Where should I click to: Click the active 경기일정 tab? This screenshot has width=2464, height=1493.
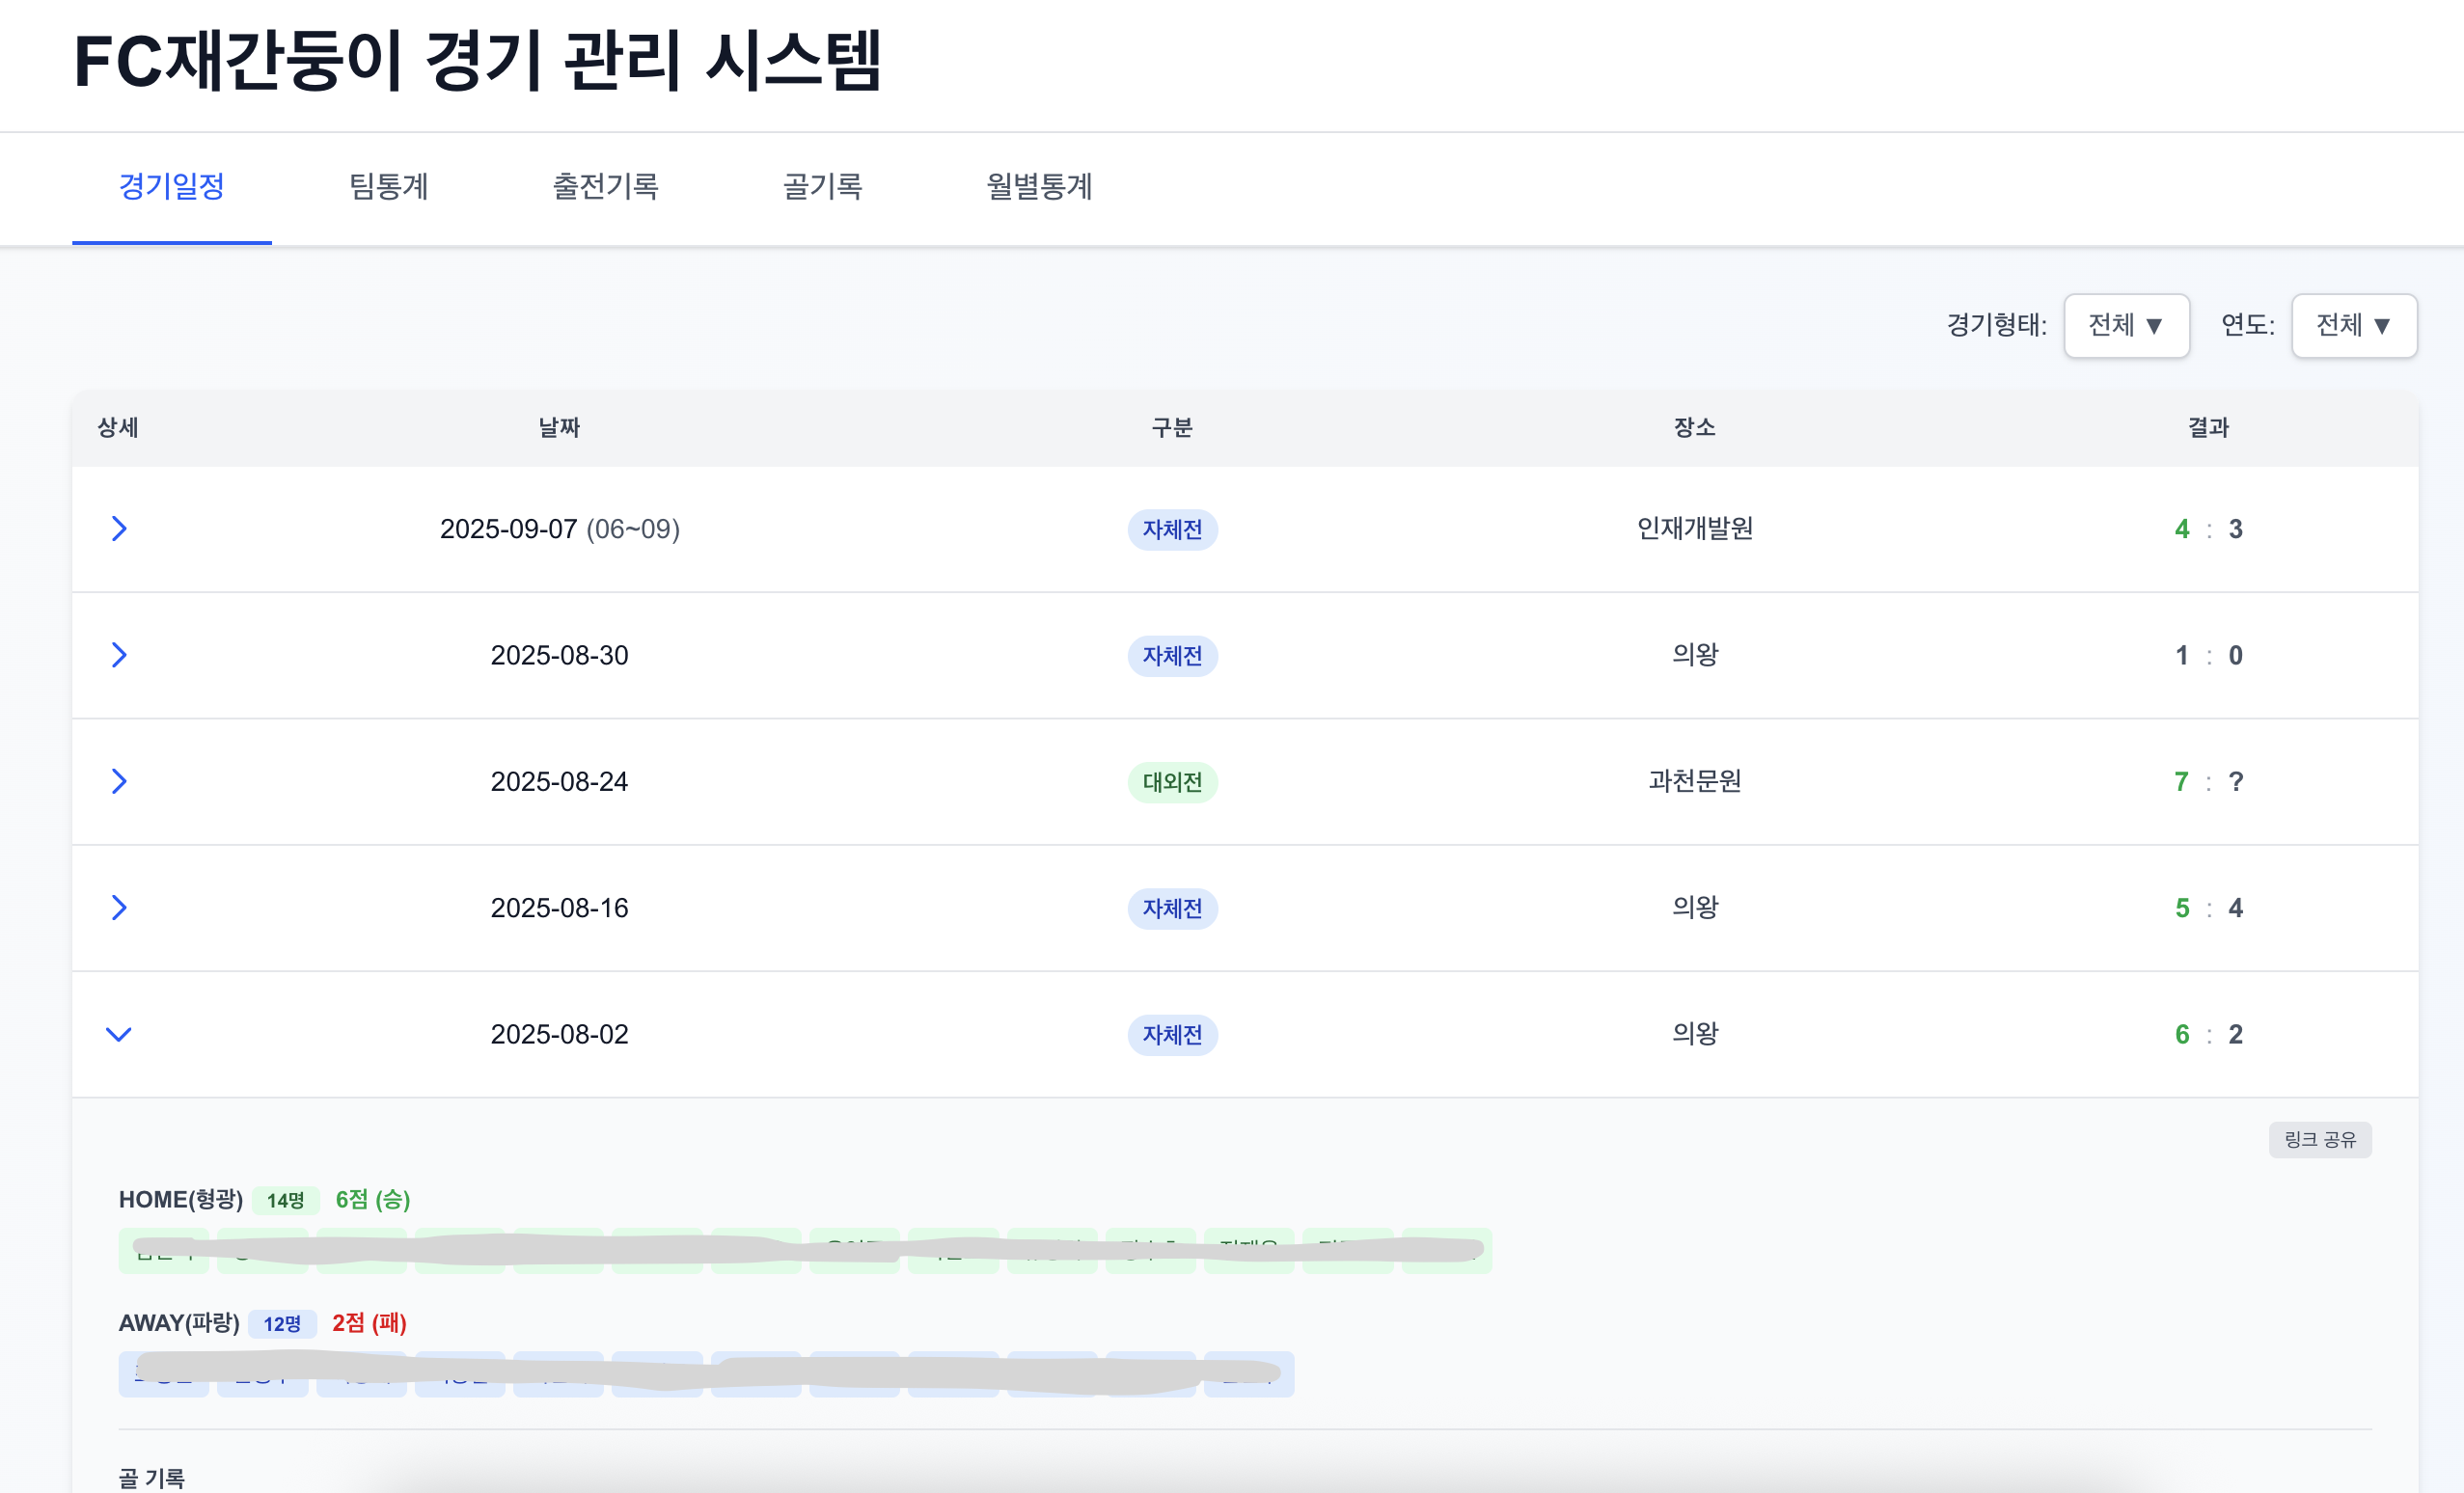[171, 187]
